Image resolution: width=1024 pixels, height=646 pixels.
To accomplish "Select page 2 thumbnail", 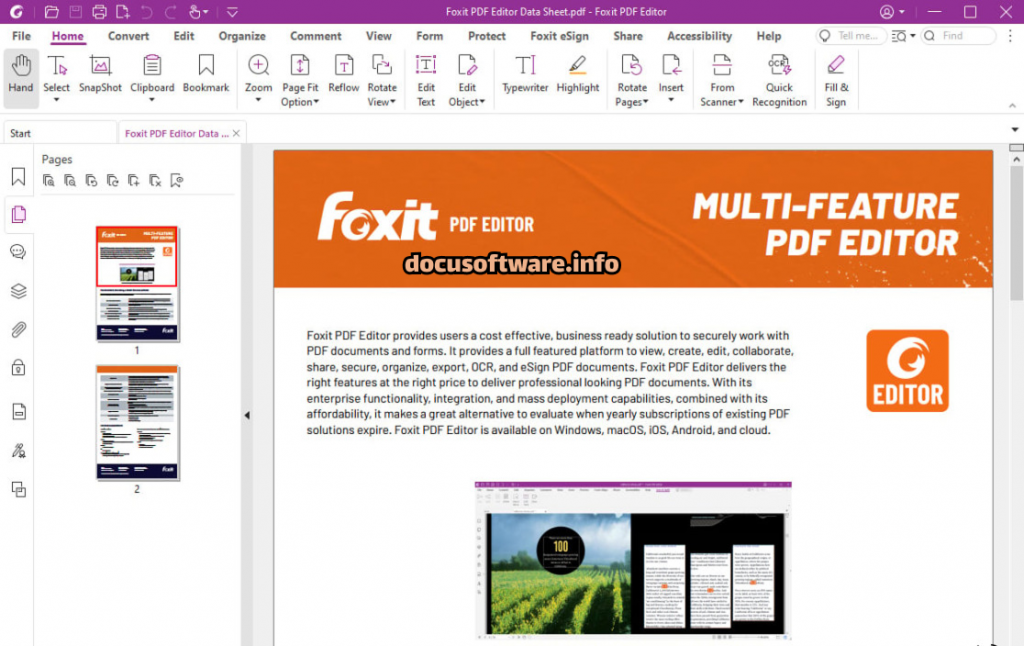I will coord(137,422).
